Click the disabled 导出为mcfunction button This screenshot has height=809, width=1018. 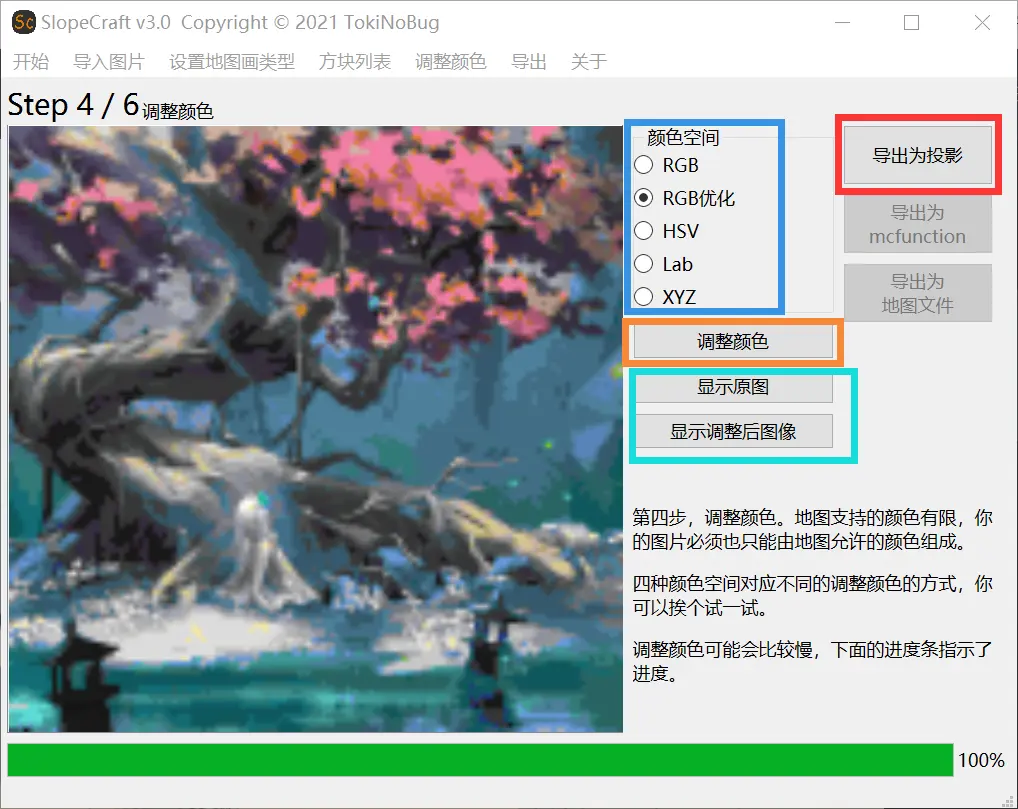coord(917,224)
